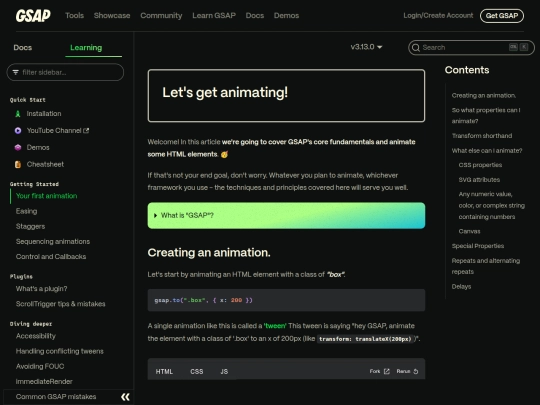
Task: Go to Learn GSAP in navbar
Action: tap(214, 15)
